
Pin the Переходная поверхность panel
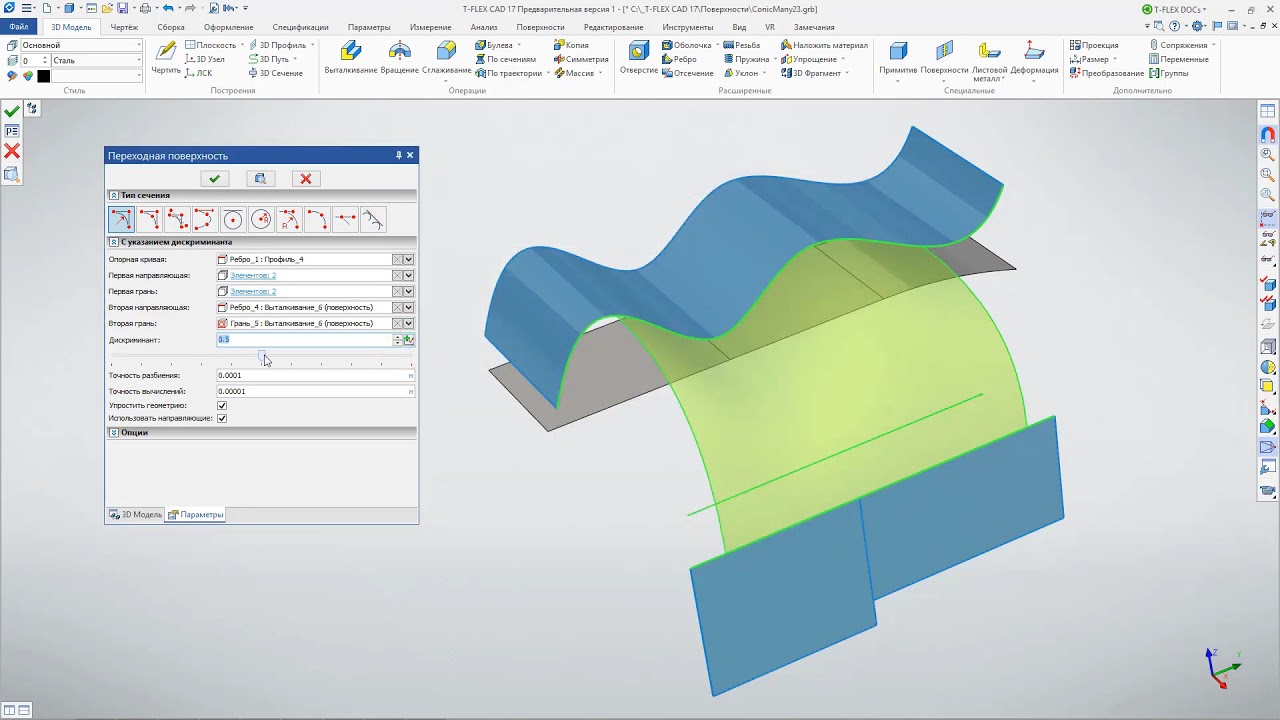pyautogui.click(x=398, y=155)
